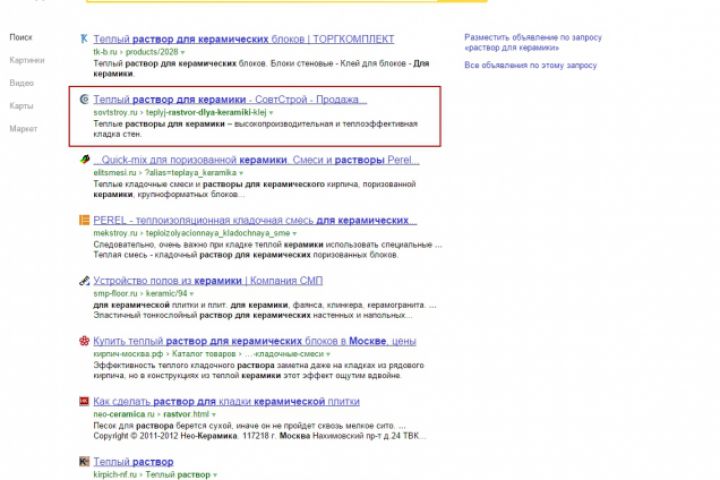Image resolution: width=720 pixels, height=480 pixels.
Task: Open 'Устройство полов из керамики | Компания СМП' result
Action: tap(208, 281)
